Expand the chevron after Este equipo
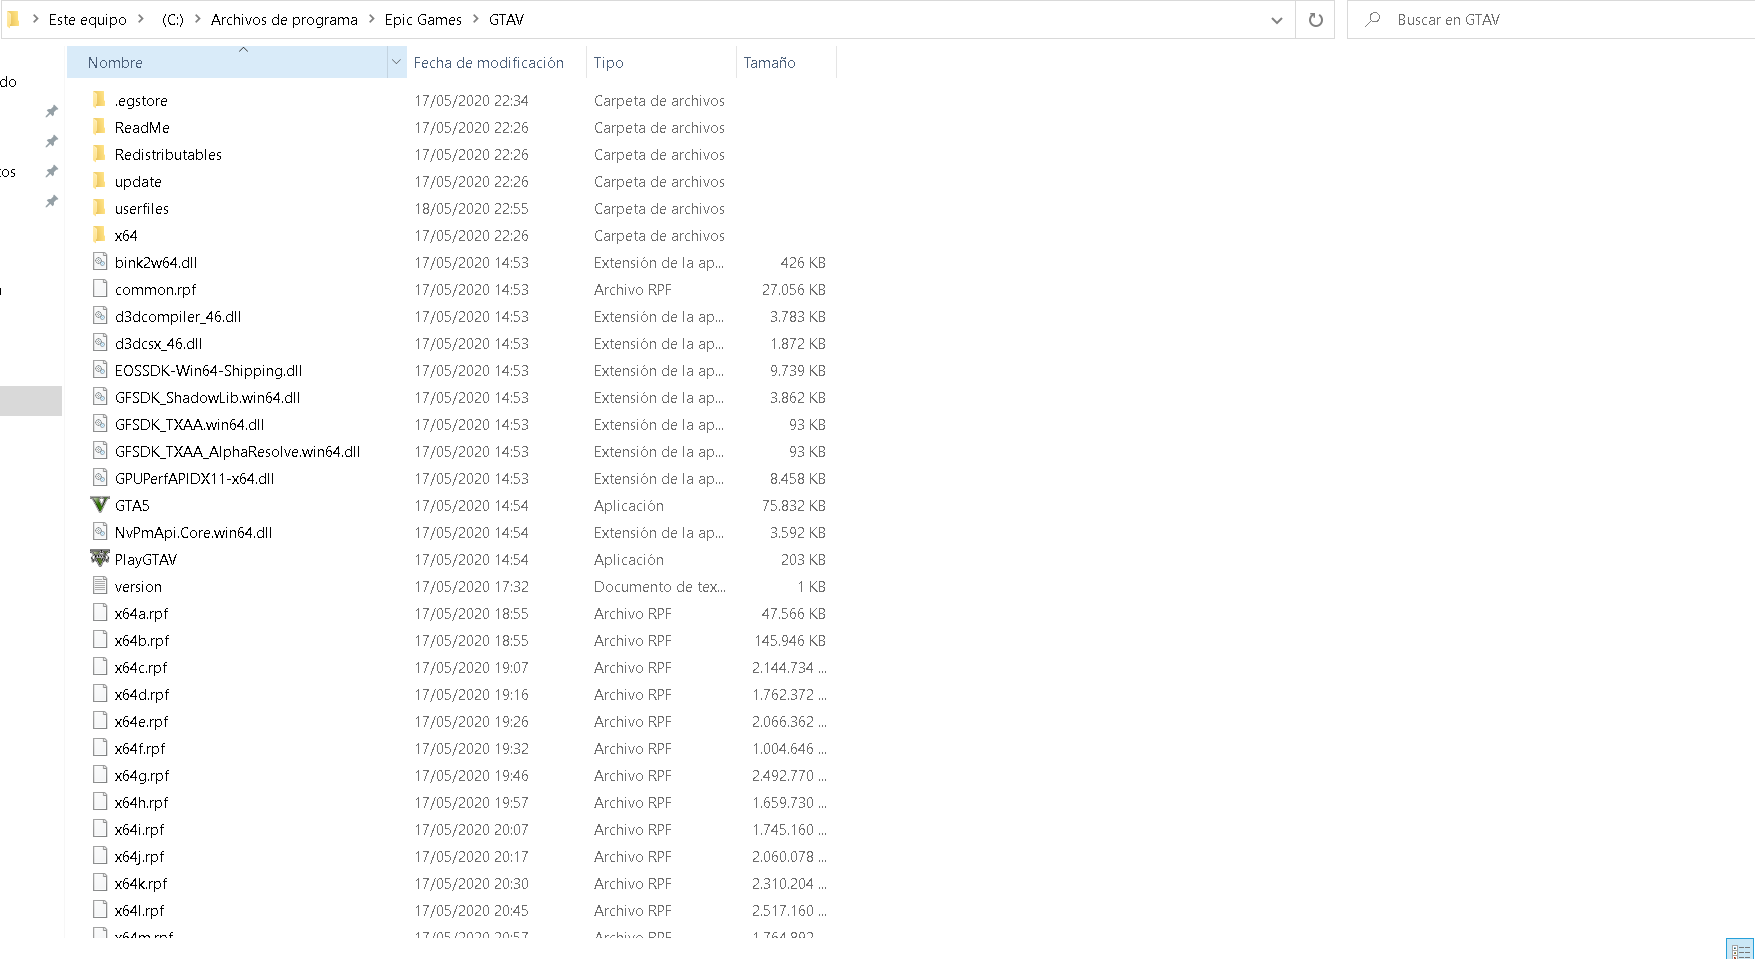Image resolution: width=1755 pixels, height=959 pixels. [x=140, y=20]
